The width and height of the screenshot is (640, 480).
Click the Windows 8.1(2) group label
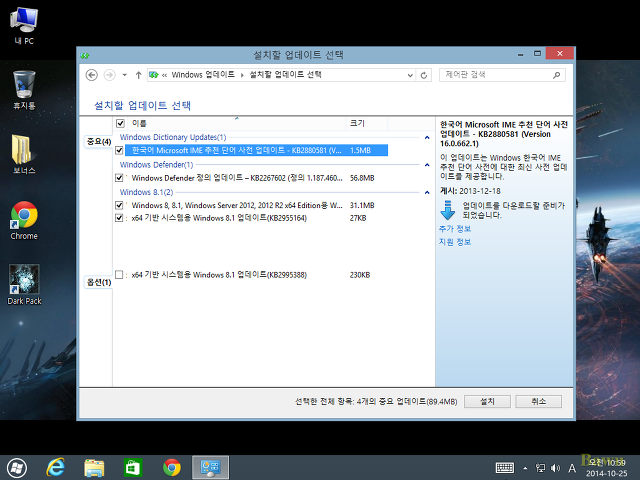pos(146,192)
